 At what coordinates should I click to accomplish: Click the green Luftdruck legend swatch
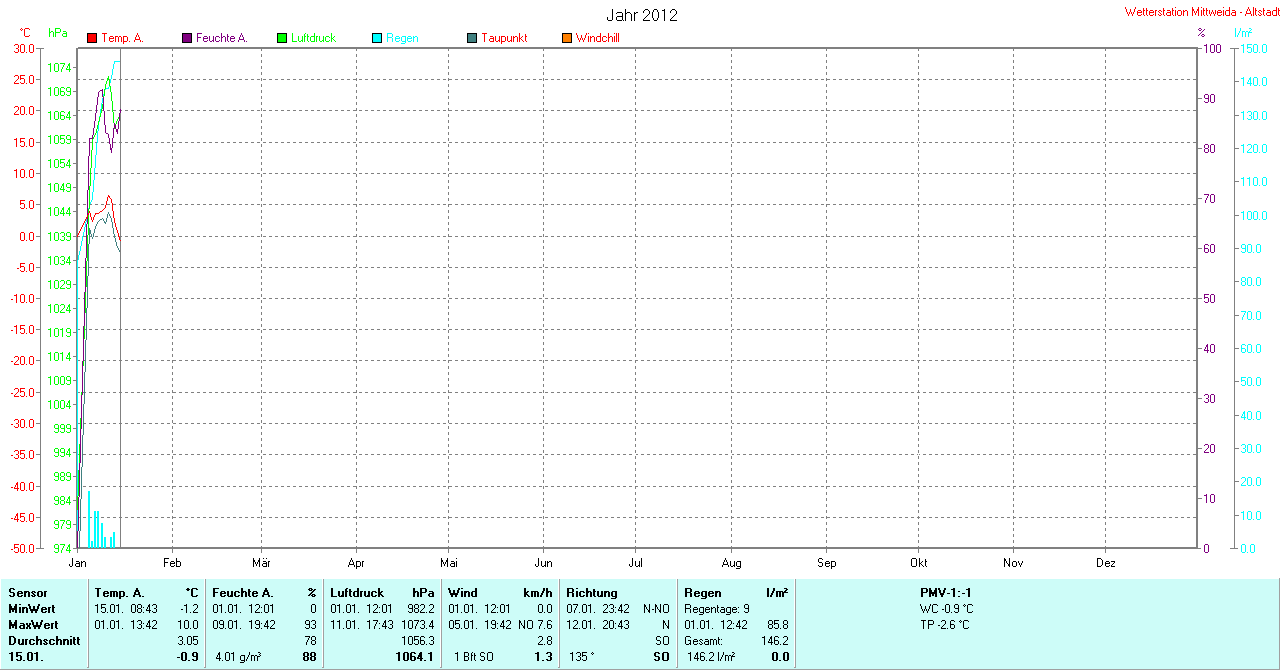pyautogui.click(x=282, y=38)
